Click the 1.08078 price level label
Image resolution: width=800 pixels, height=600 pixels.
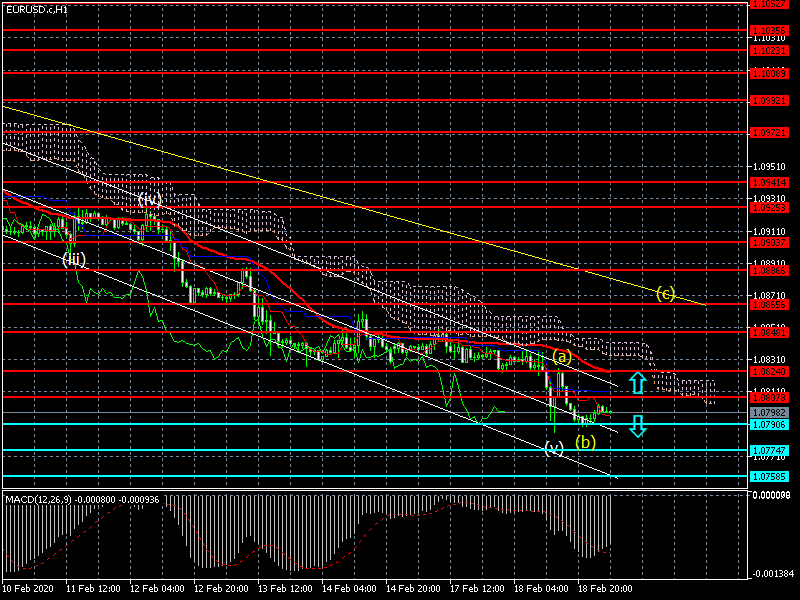coord(769,397)
